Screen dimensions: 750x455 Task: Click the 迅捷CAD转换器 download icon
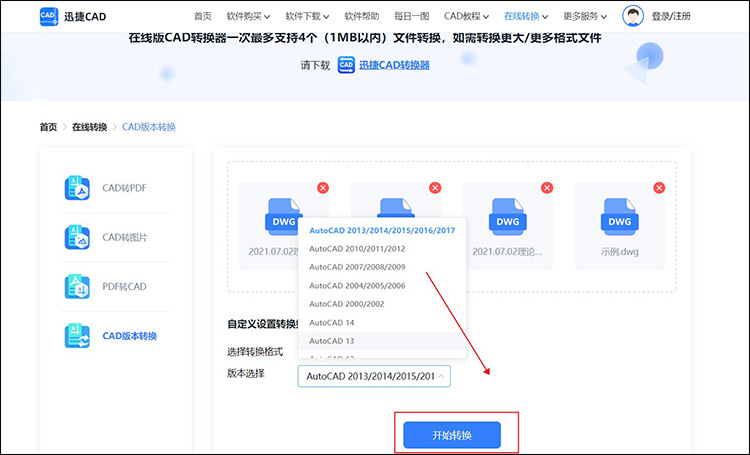[x=346, y=65]
